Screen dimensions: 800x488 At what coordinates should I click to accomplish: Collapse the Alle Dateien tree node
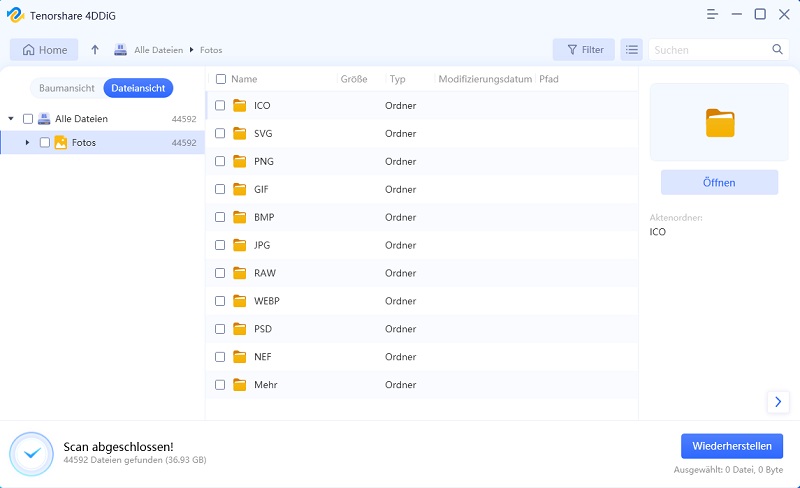[x=11, y=119]
